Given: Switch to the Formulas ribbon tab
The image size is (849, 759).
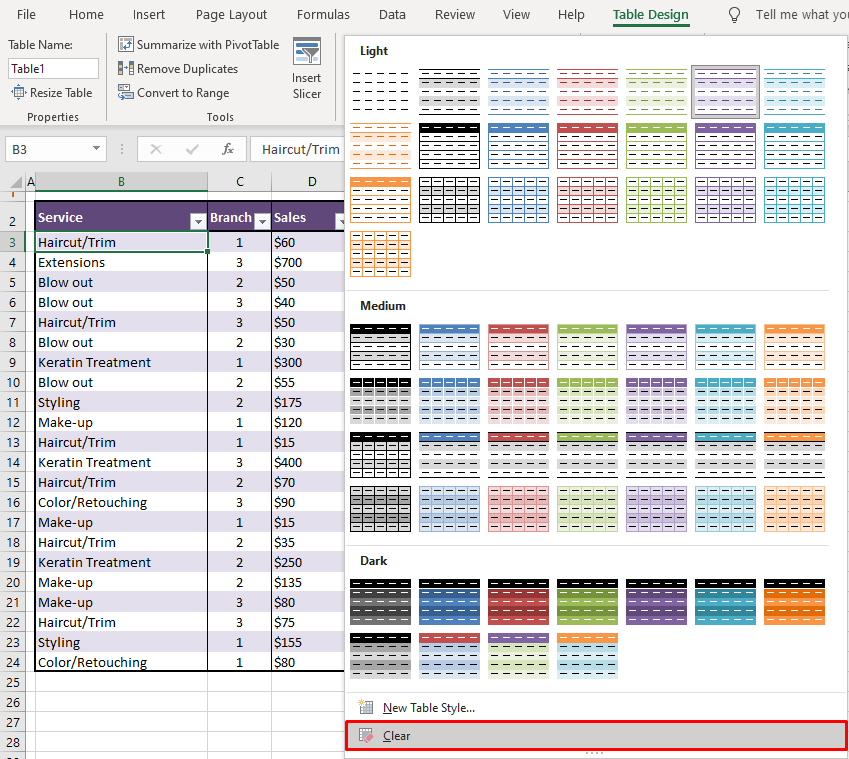Looking at the screenshot, I should [x=323, y=14].
